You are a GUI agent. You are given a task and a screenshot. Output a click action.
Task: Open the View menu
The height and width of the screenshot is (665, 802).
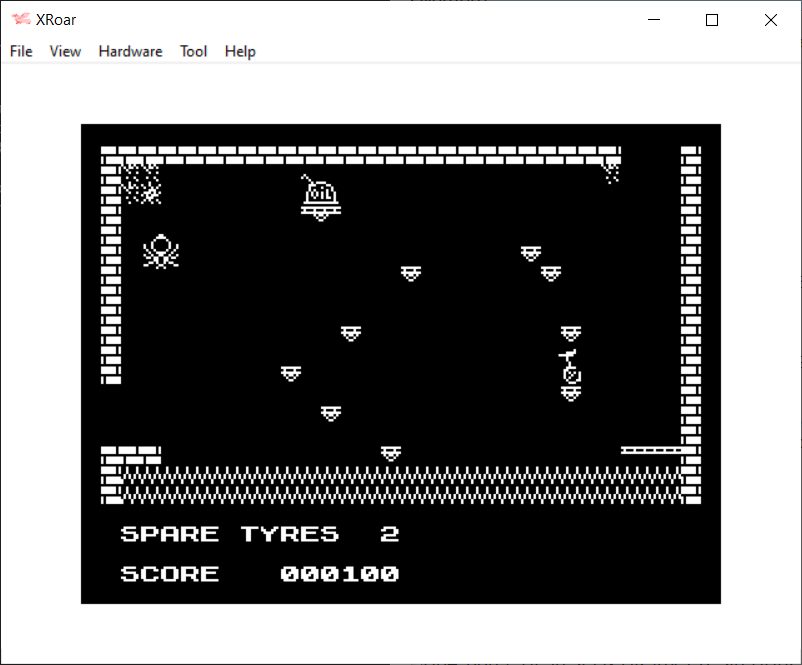coord(65,51)
